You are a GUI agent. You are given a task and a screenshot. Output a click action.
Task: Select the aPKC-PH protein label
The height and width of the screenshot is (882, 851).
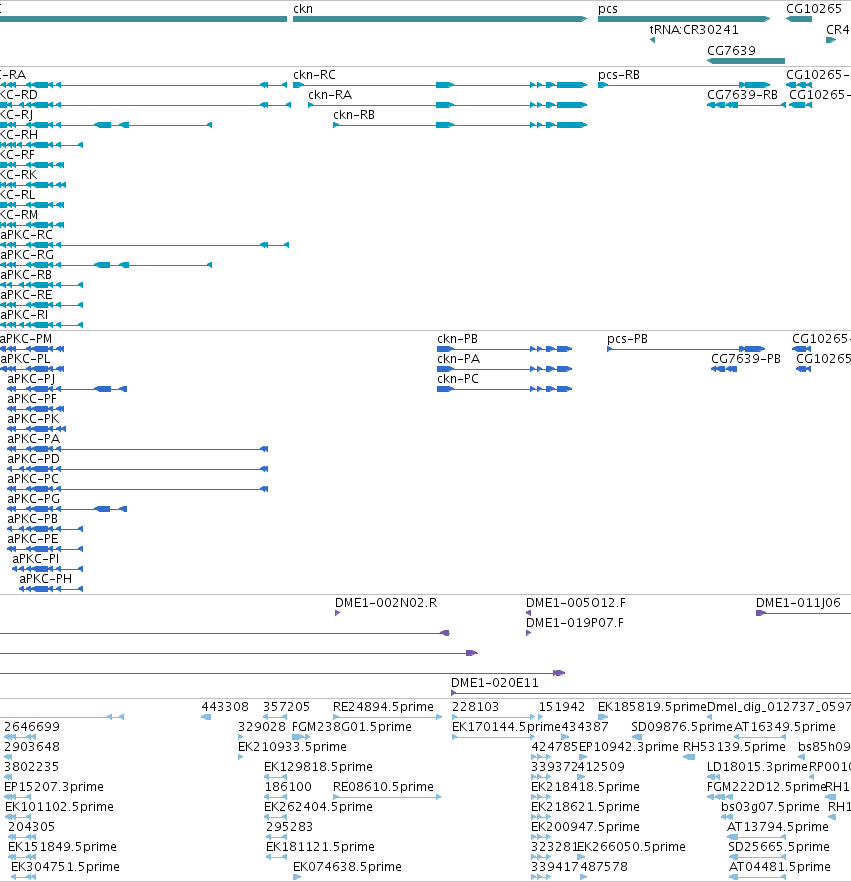(46, 579)
